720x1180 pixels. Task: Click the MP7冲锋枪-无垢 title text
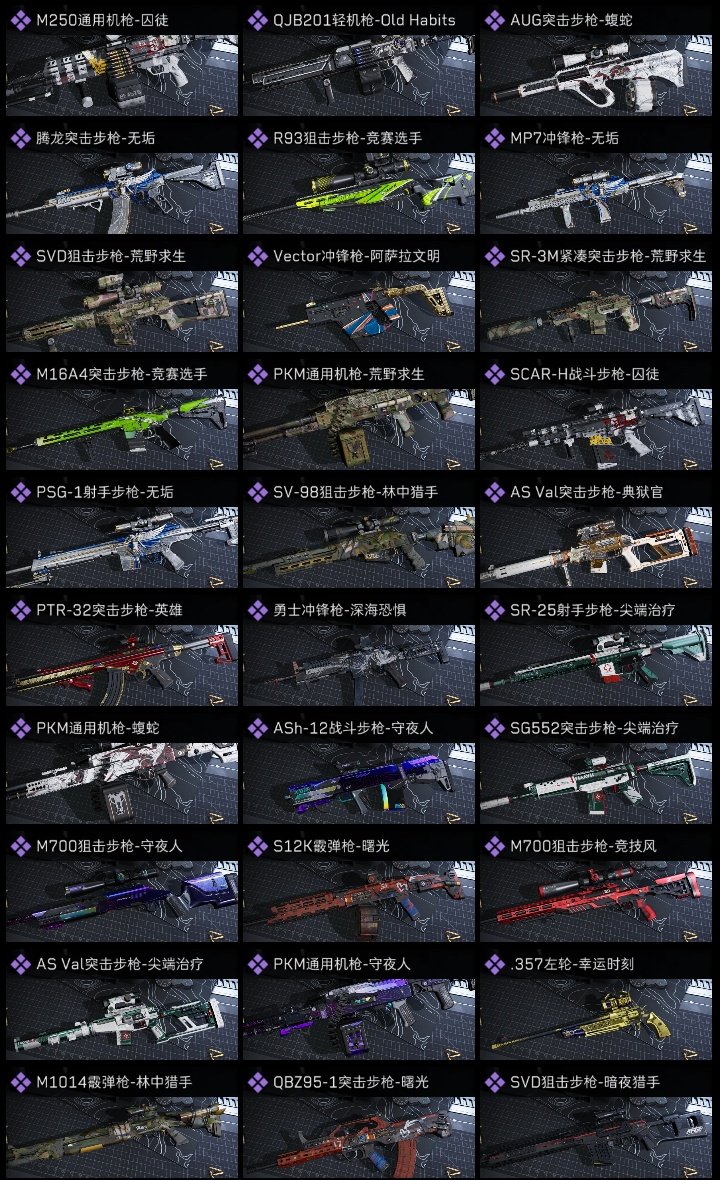(564, 138)
